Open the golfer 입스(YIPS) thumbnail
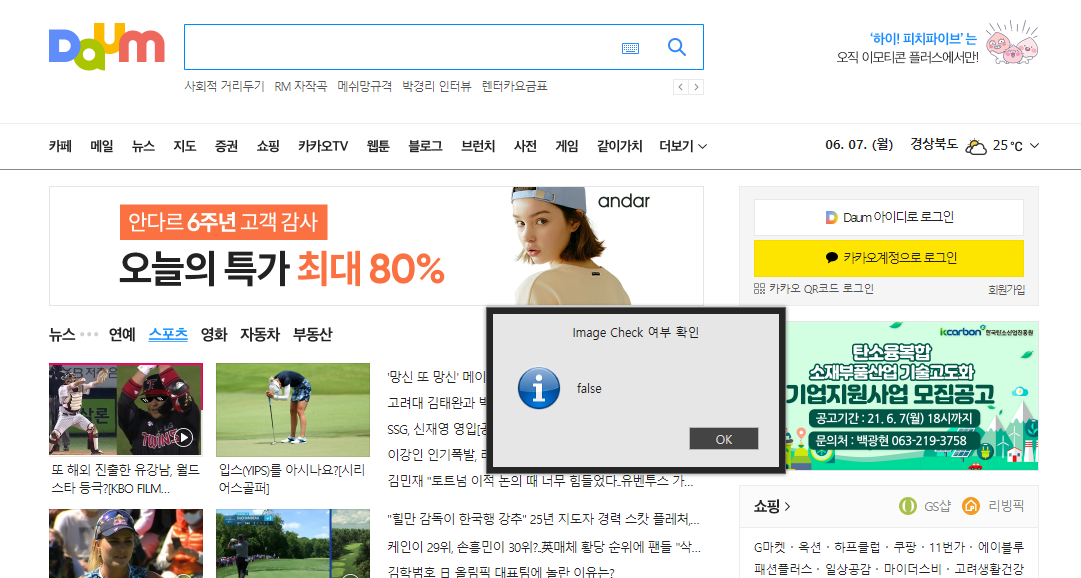1081x578 pixels. pos(293,410)
